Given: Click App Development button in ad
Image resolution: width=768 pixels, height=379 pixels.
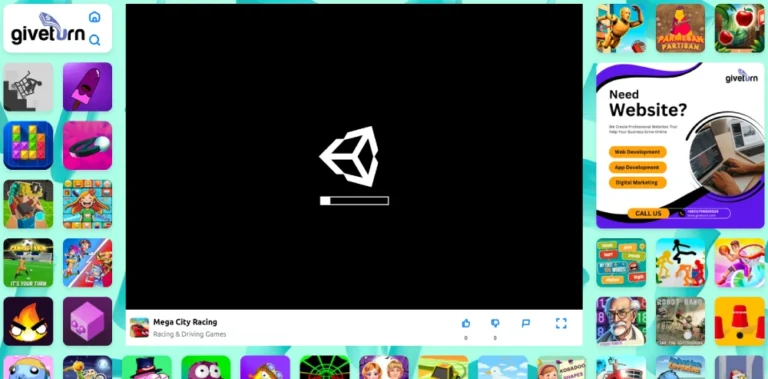Looking at the screenshot, I should [x=637, y=167].
